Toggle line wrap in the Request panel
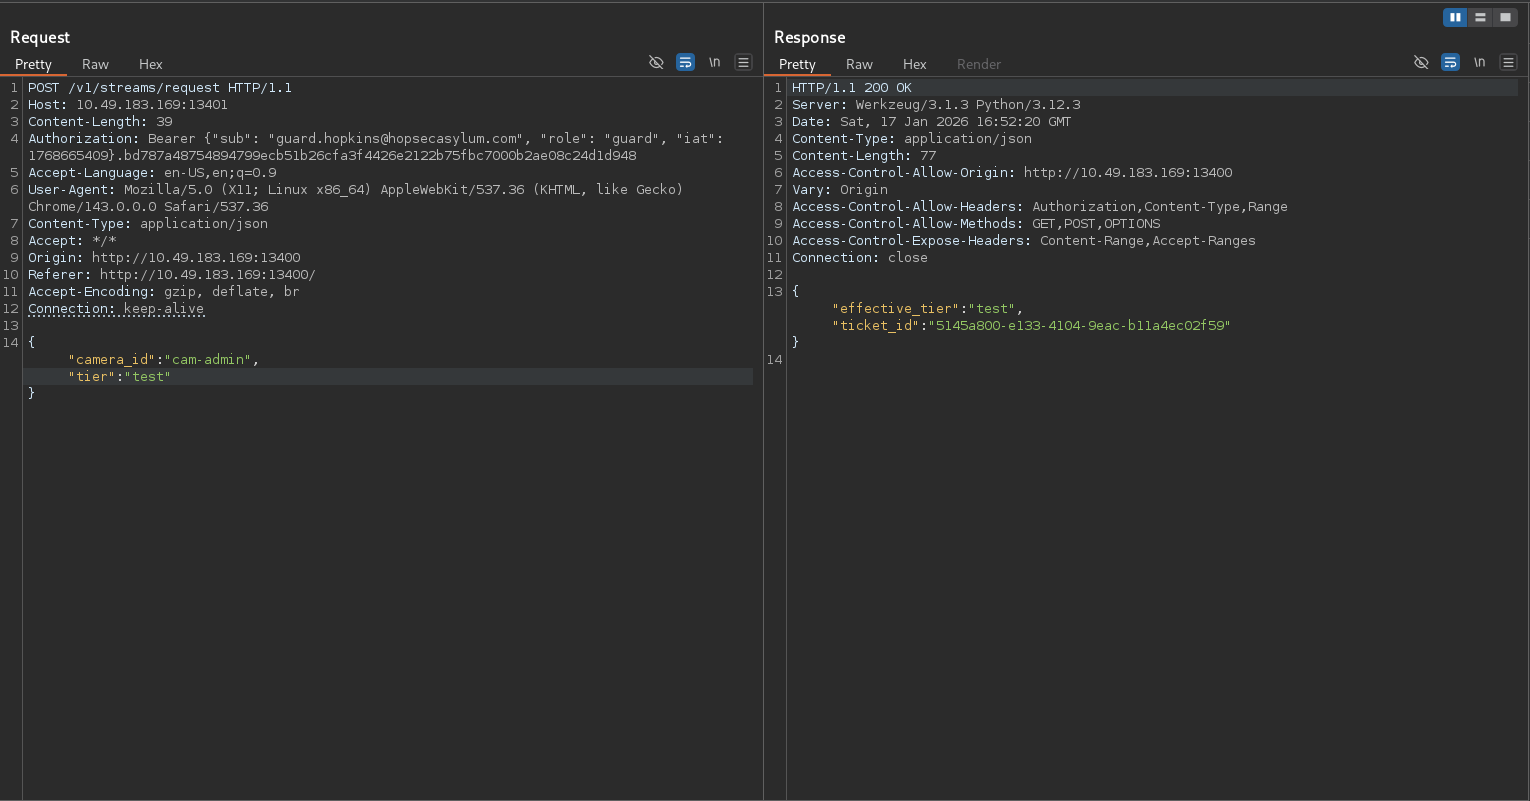The width and height of the screenshot is (1530, 801). 685,62
